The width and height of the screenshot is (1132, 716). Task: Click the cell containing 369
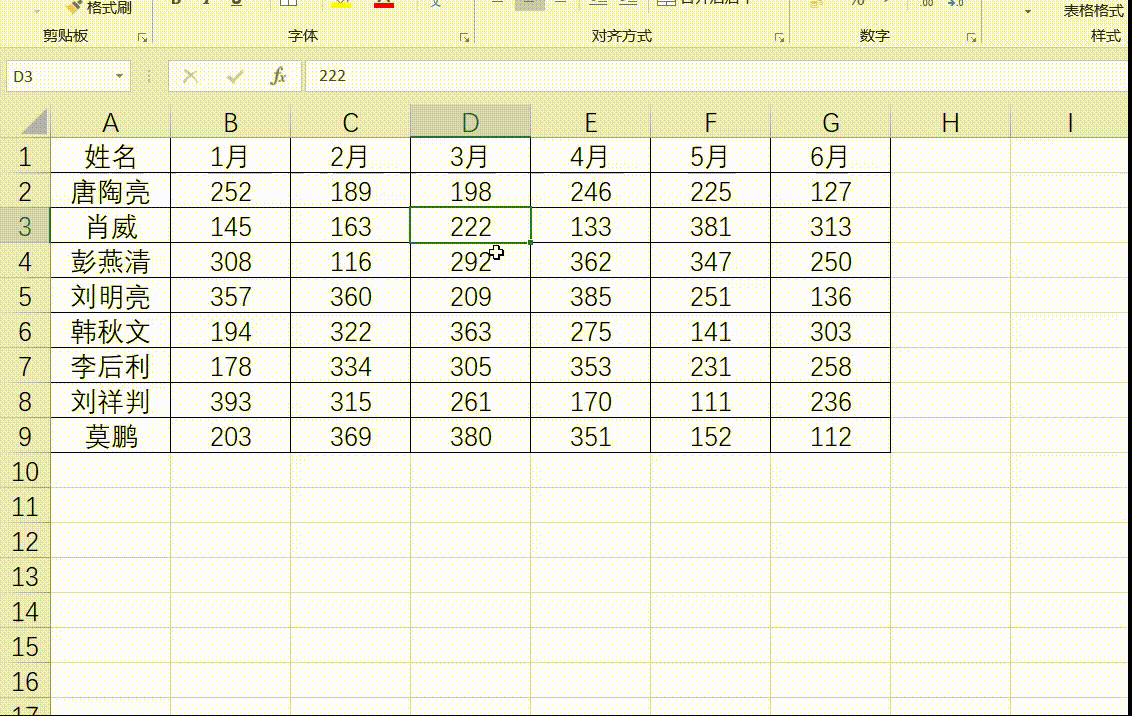[350, 436]
